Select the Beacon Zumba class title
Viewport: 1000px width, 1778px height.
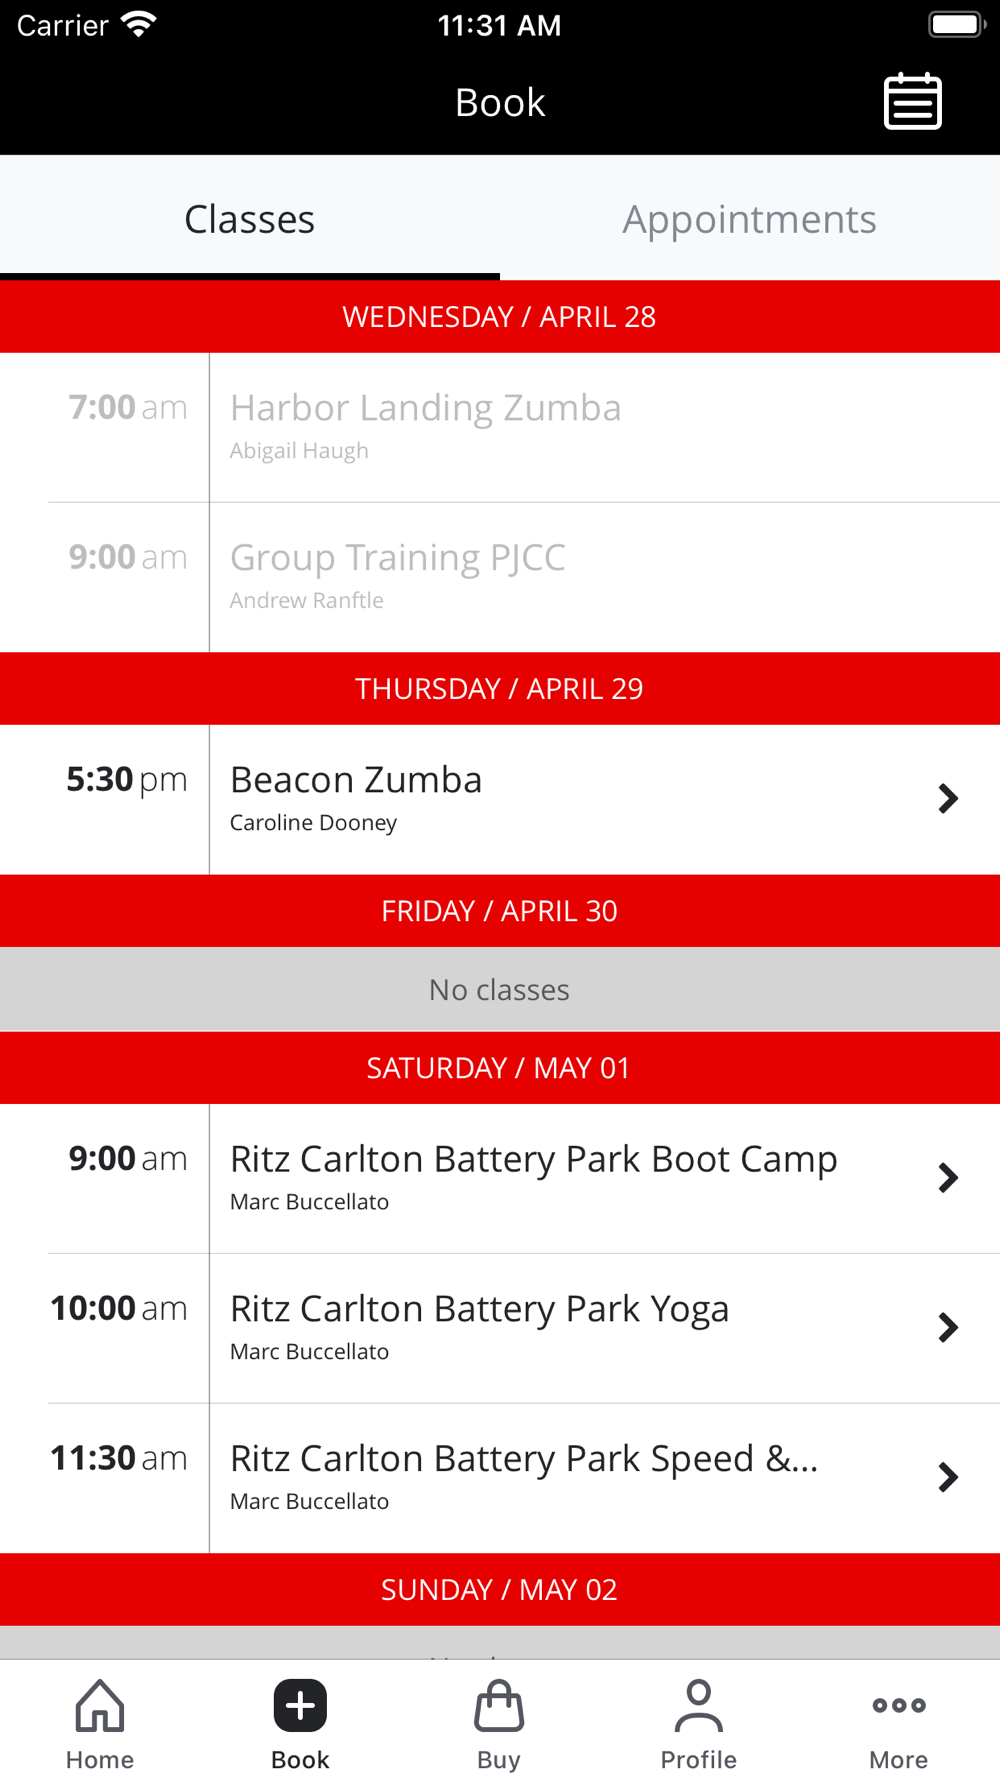click(x=356, y=780)
